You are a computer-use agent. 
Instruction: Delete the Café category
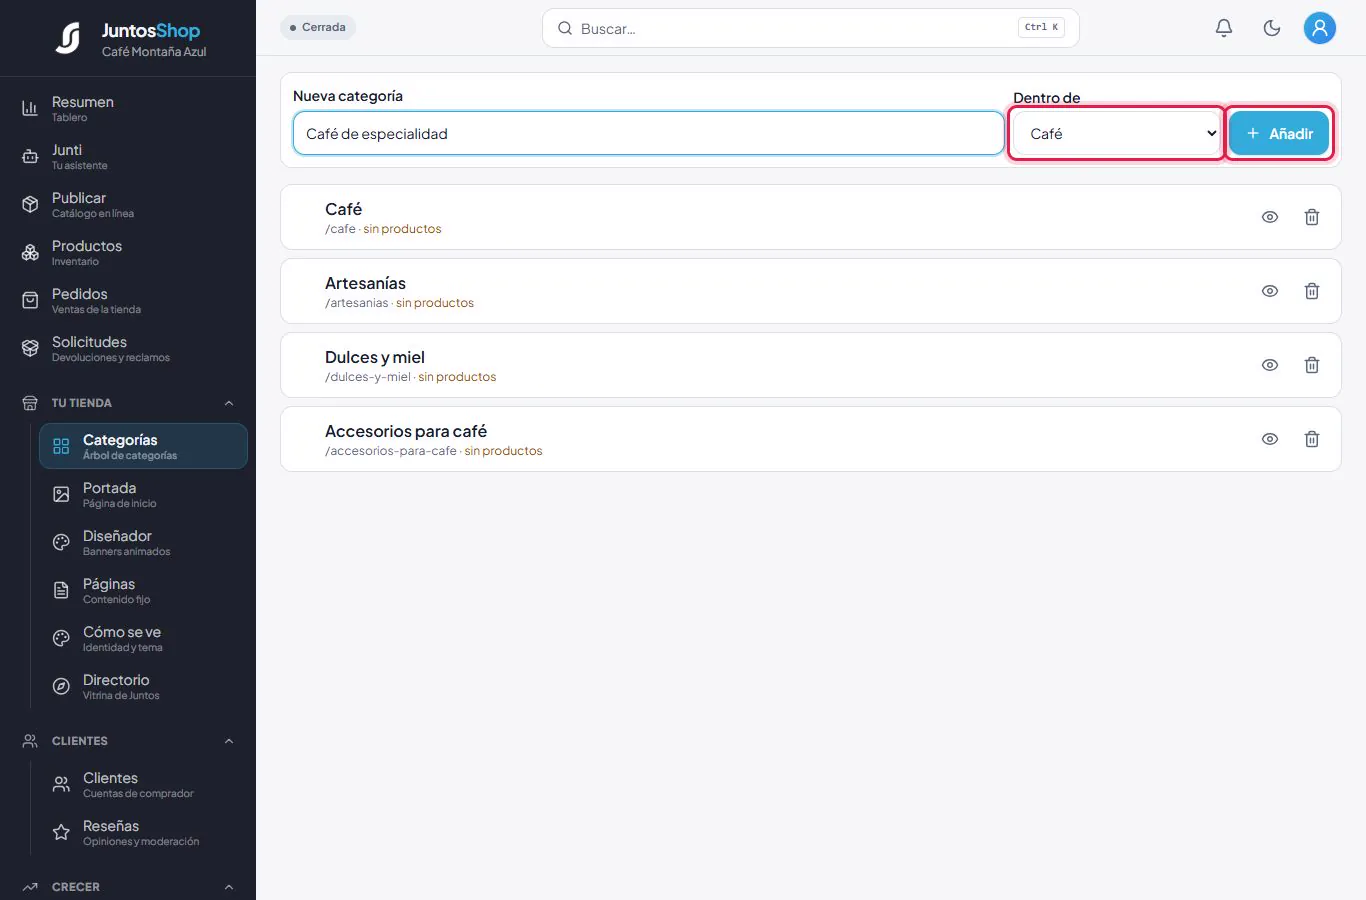pyautogui.click(x=1312, y=217)
